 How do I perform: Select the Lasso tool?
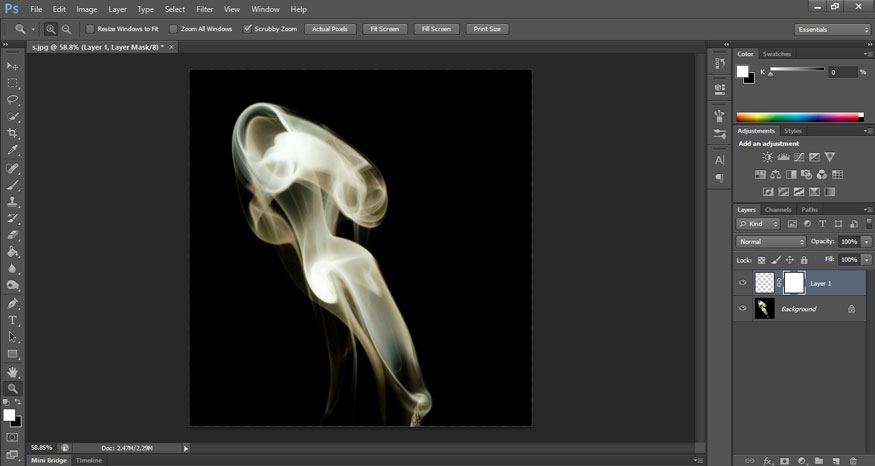click(12, 99)
